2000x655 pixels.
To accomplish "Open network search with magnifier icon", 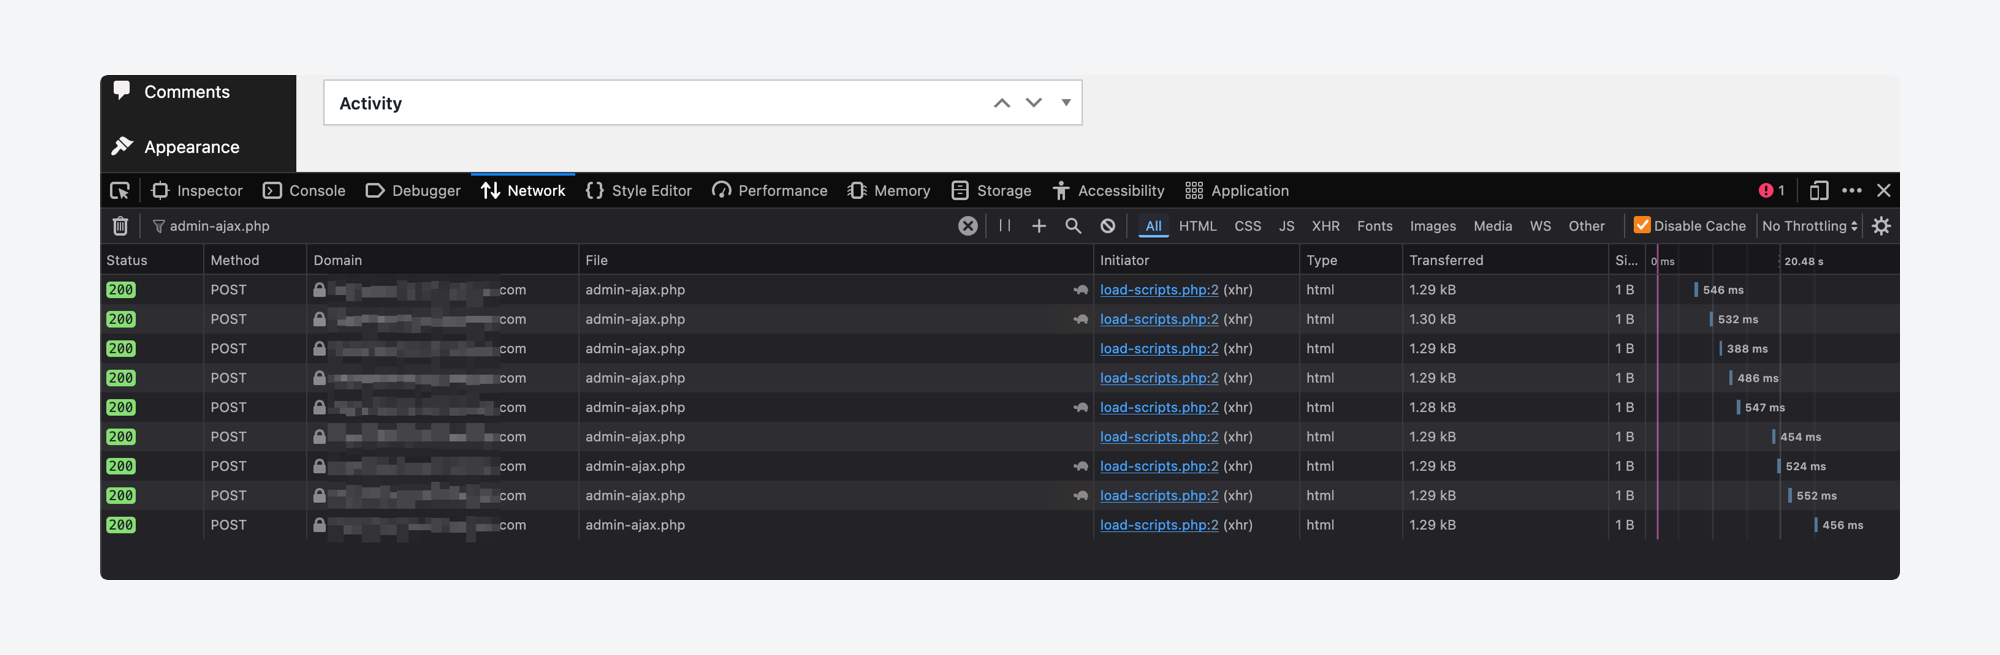I will pyautogui.click(x=1073, y=226).
